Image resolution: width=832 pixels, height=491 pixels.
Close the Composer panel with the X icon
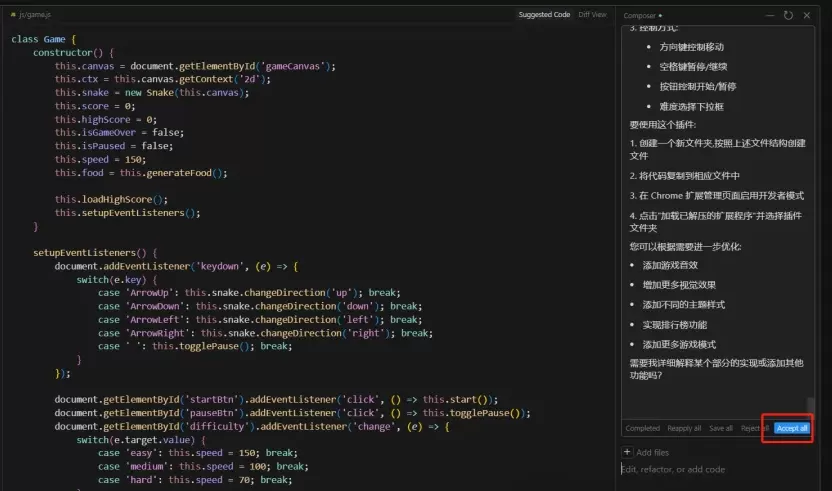807,15
